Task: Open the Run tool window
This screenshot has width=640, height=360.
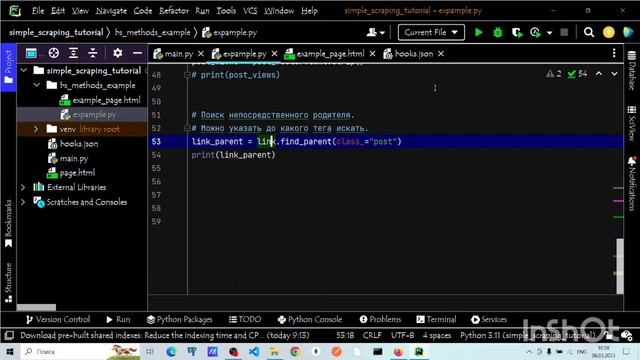Action: click(x=118, y=320)
